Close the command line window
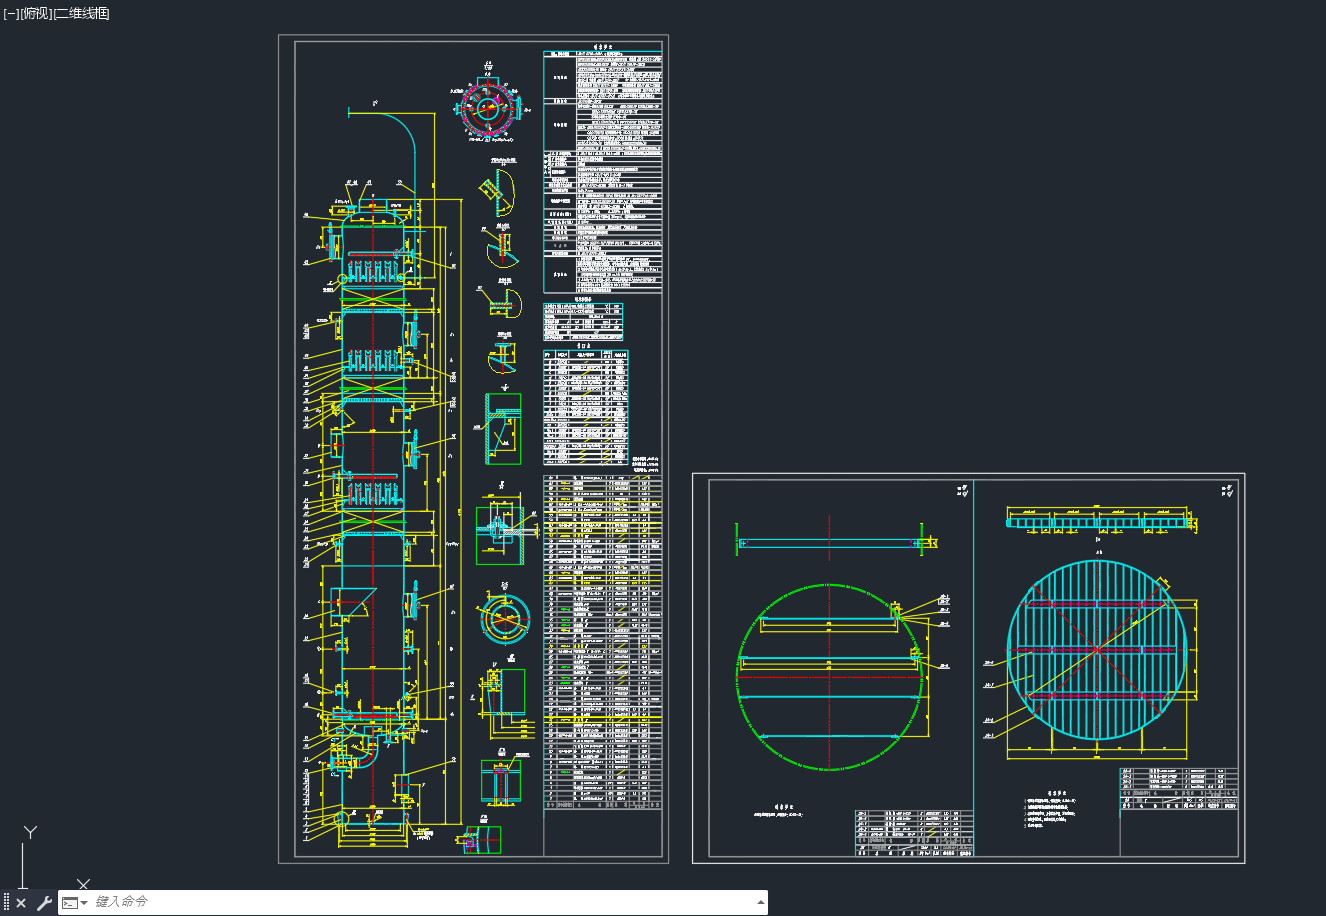This screenshot has width=1326, height=916. pos(21,903)
